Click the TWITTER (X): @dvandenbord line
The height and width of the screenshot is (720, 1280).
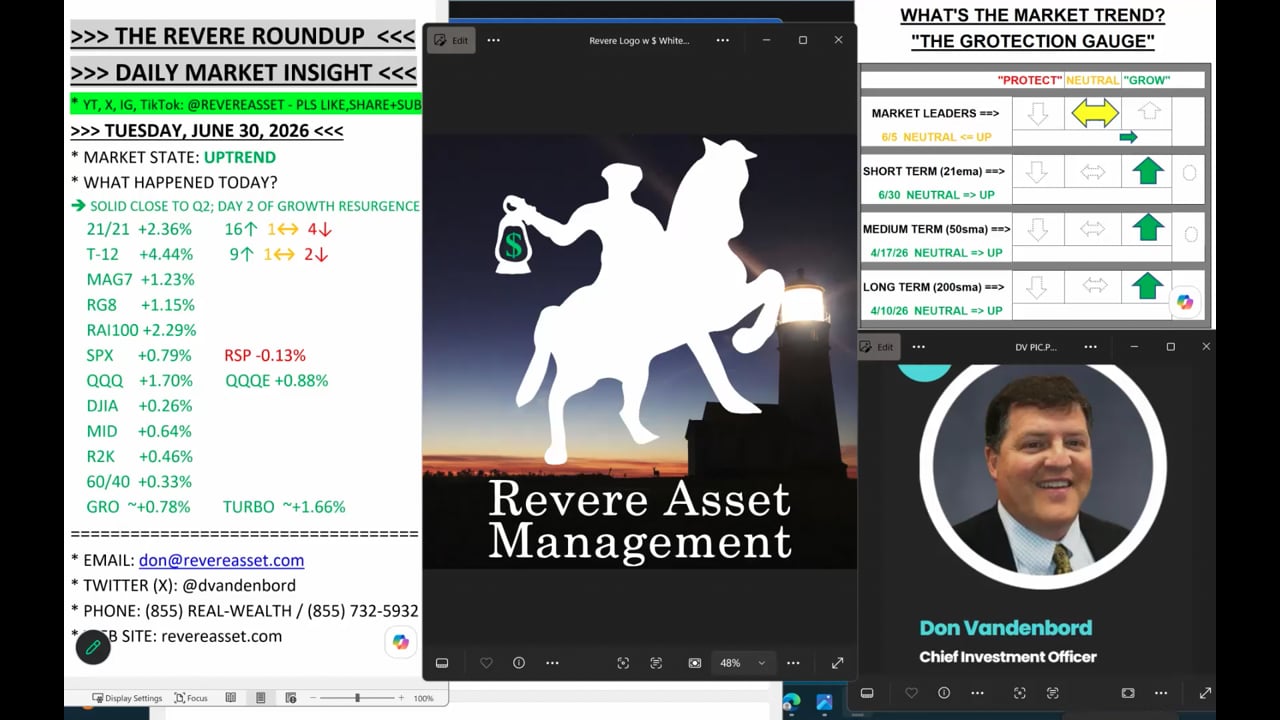pyautogui.click(x=183, y=585)
